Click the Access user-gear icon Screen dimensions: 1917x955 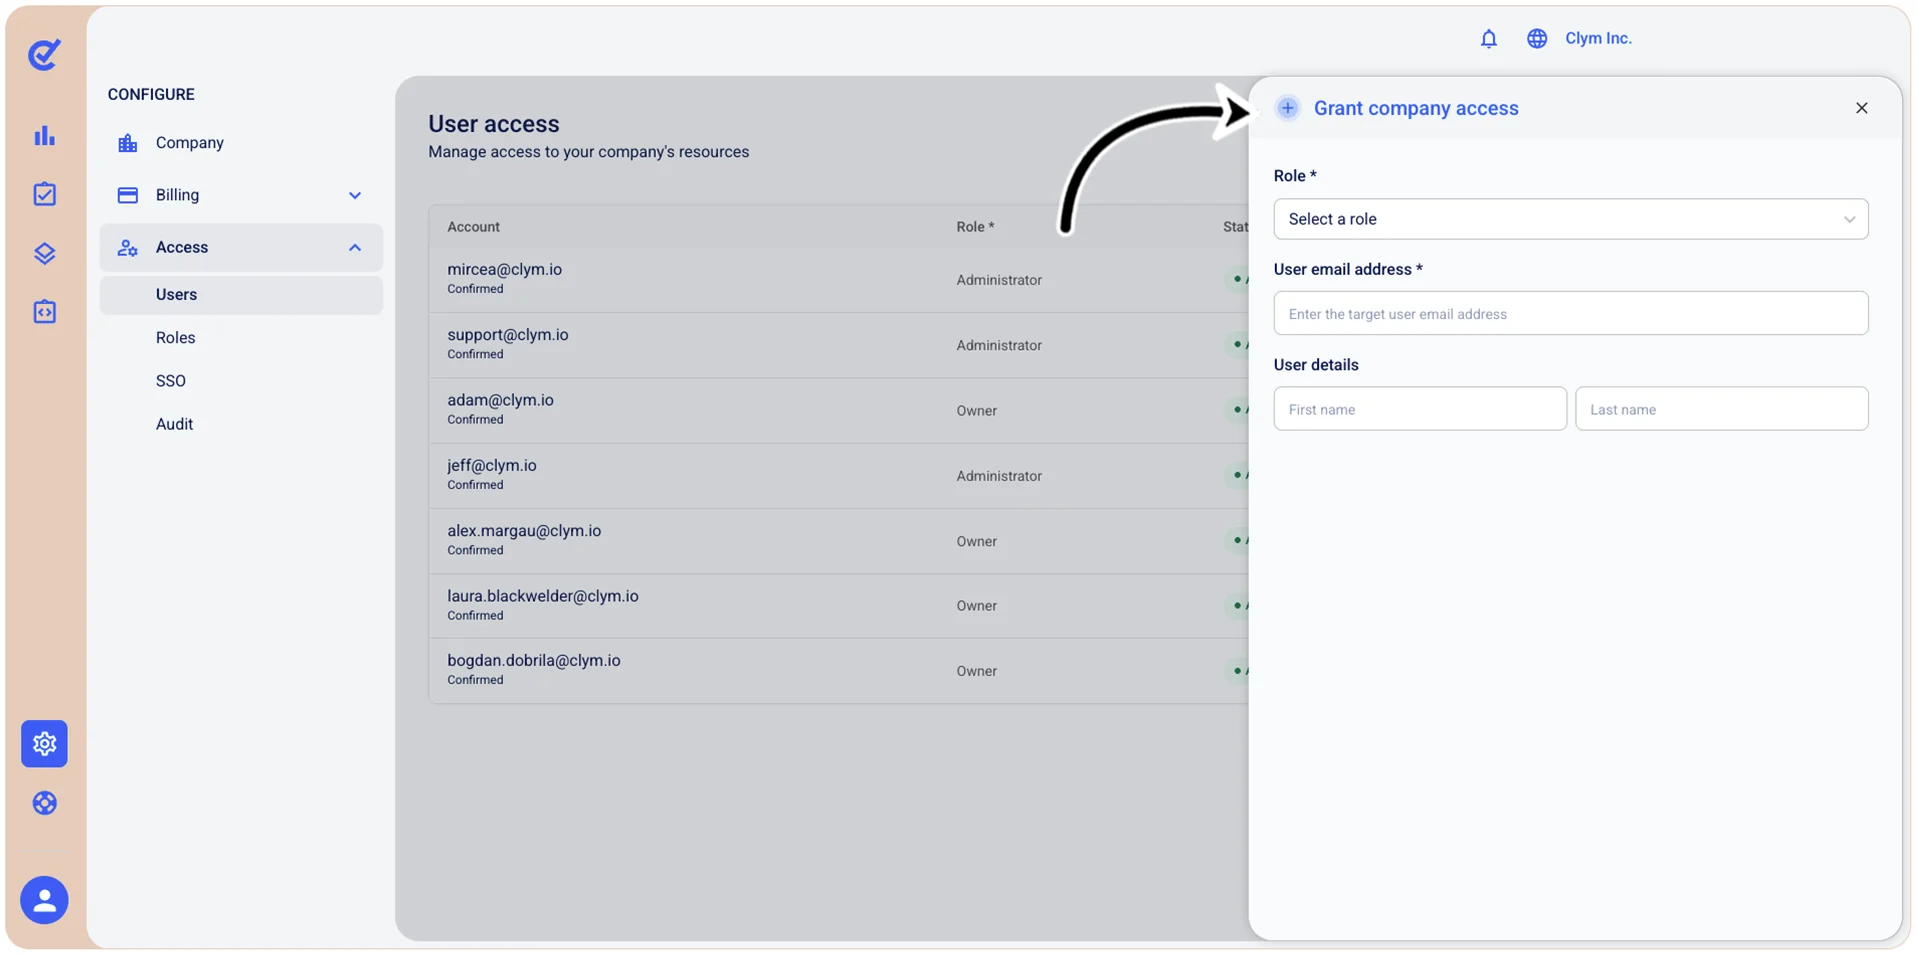click(128, 248)
